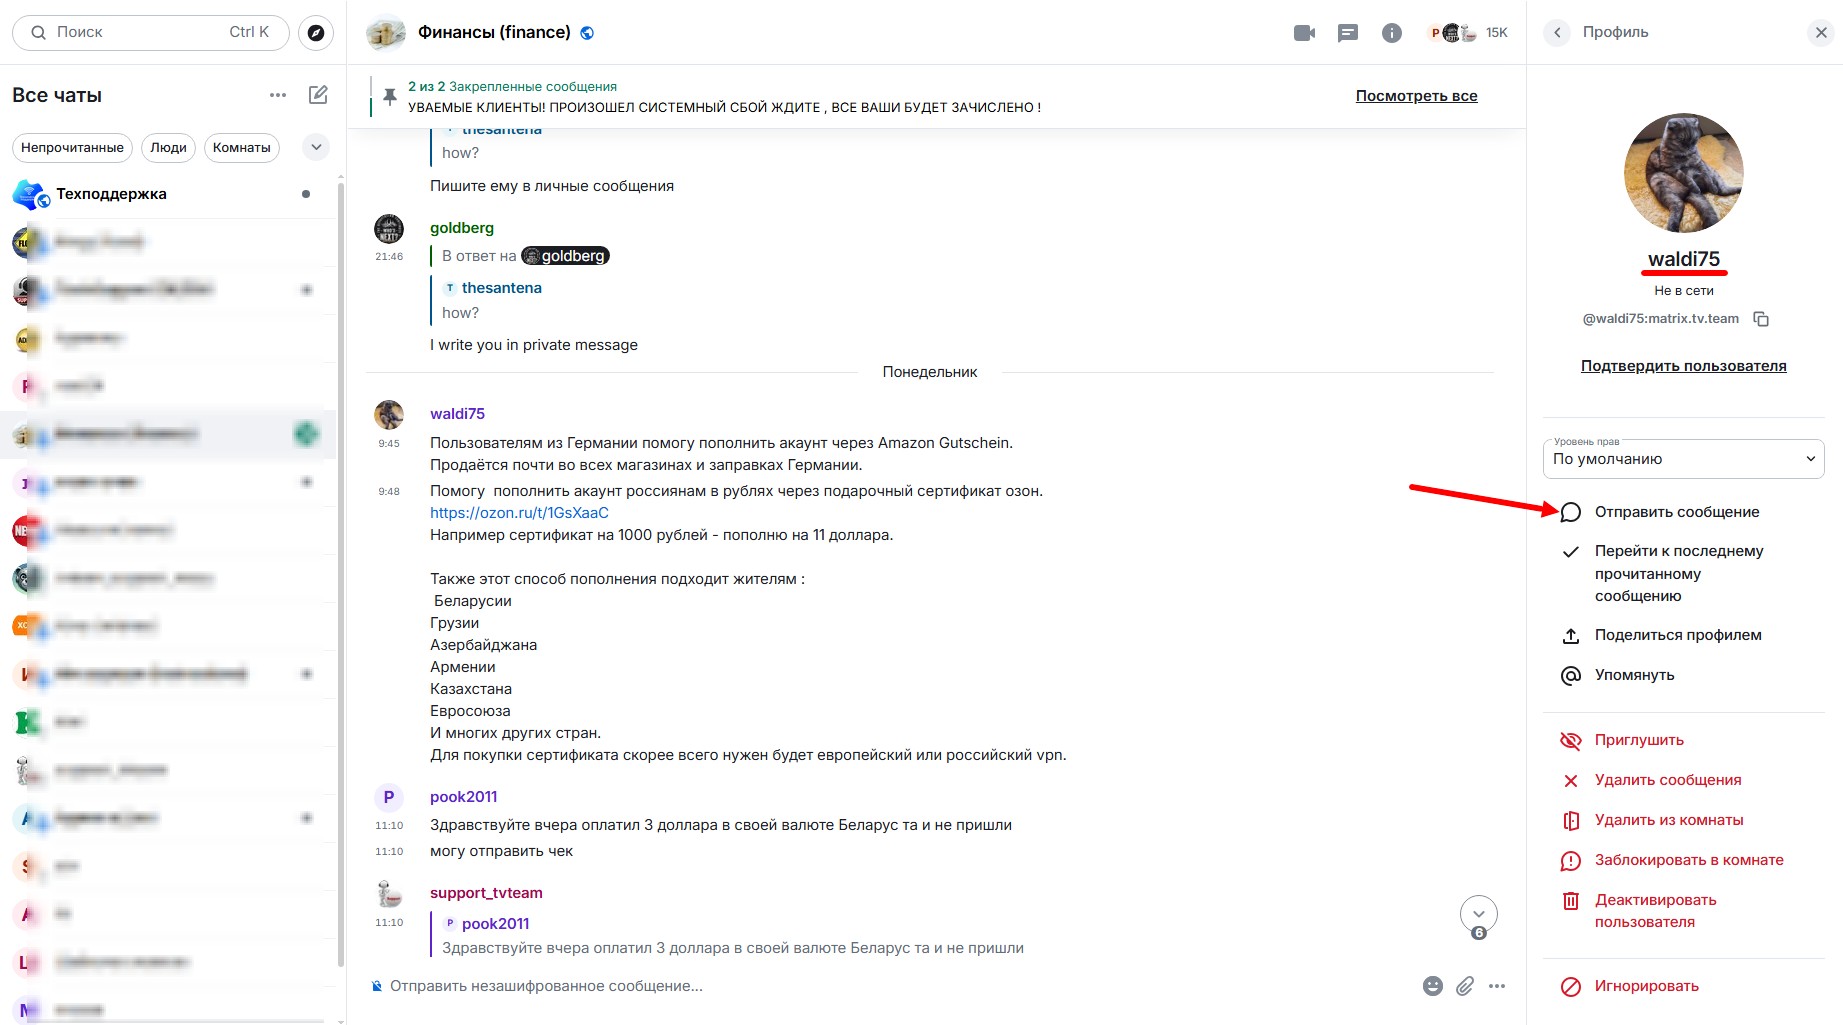Open the emoji picker

pyautogui.click(x=1432, y=986)
